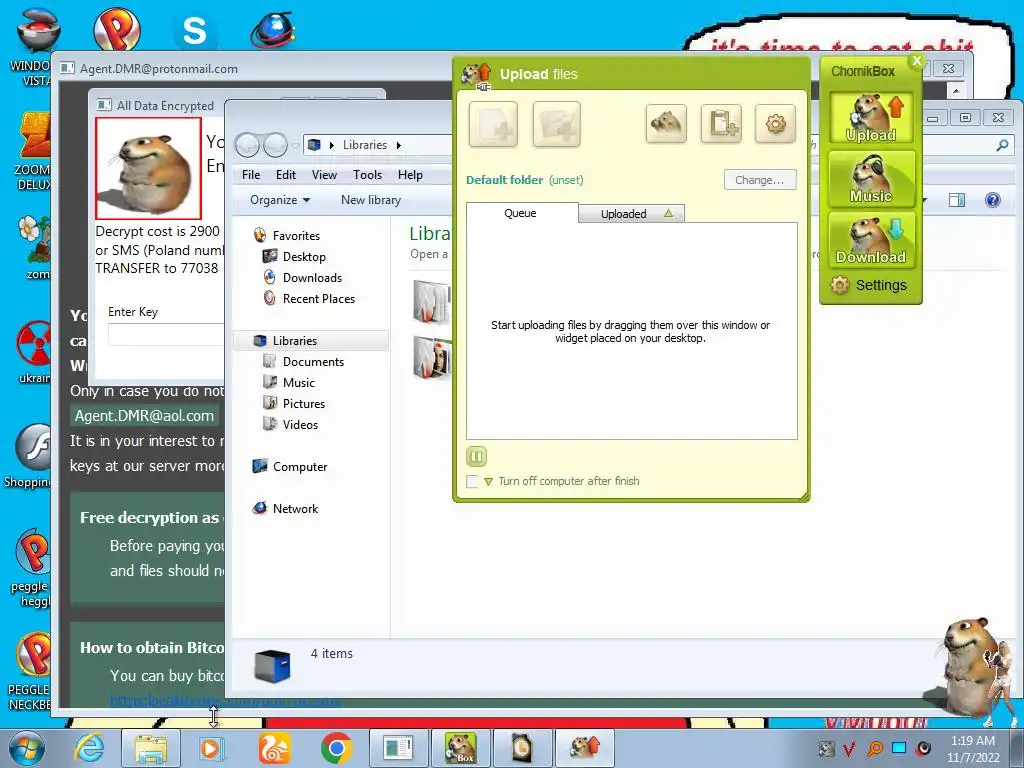Viewport: 1024px width, 768px height.
Task: Close the ChomikBox widget with green X
Action: tap(917, 61)
